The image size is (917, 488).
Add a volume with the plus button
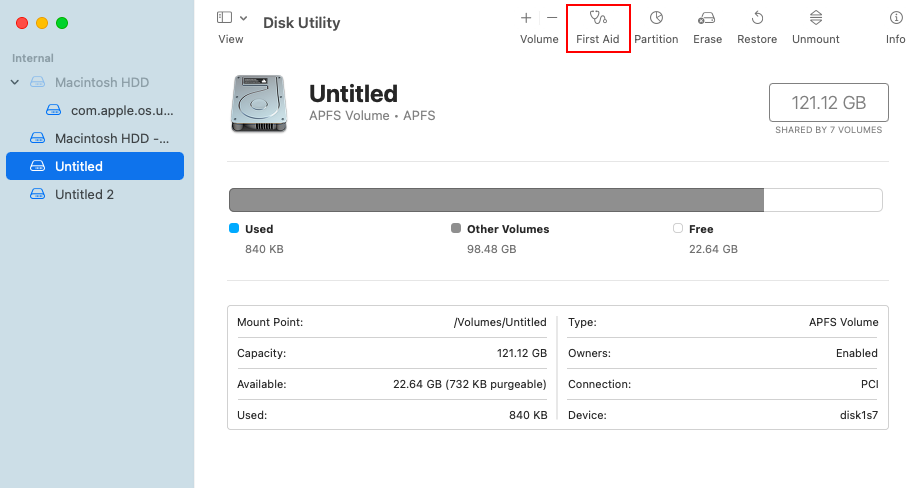click(526, 18)
